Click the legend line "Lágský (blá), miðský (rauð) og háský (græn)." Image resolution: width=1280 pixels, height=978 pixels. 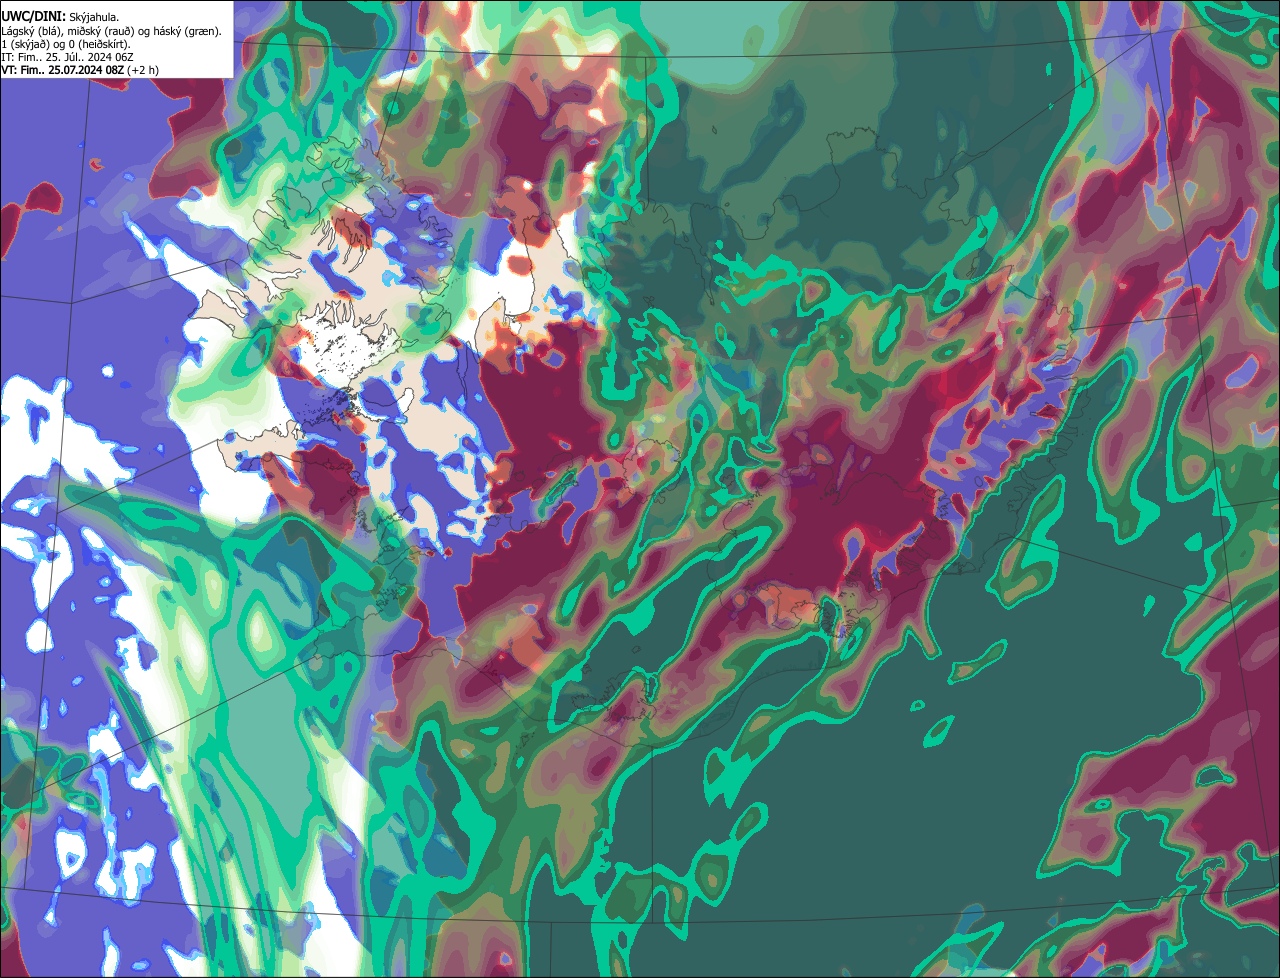pyautogui.click(x=112, y=31)
